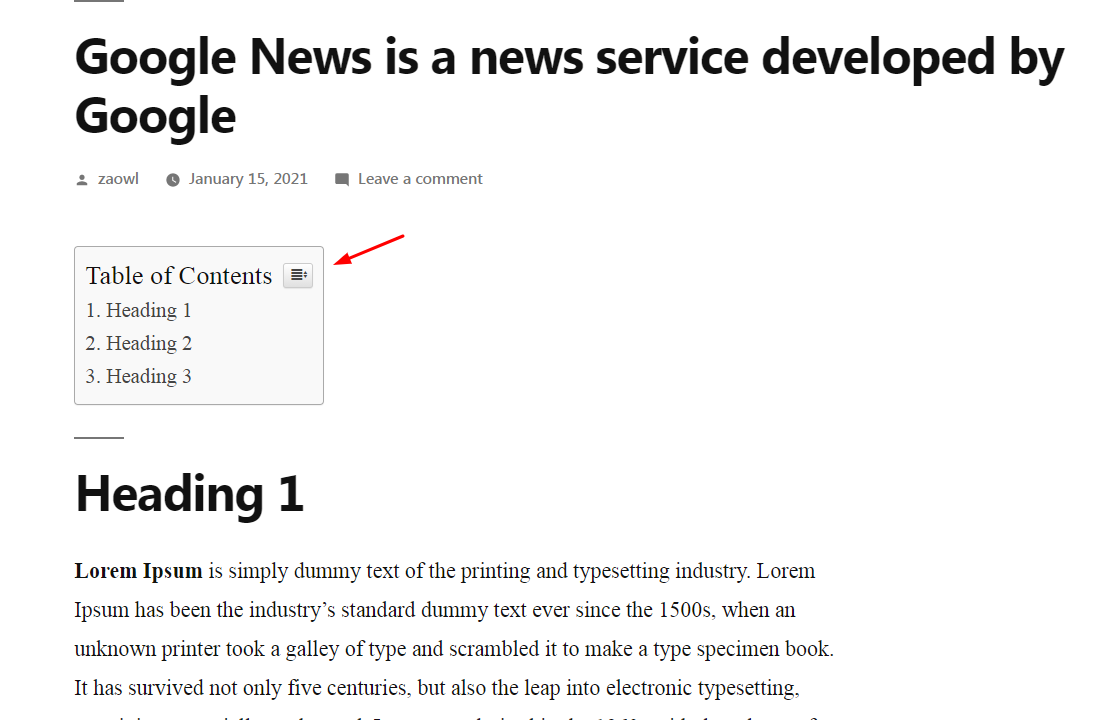This screenshot has height=720, width=1117.
Task: Click the large Heading 1 section heading
Action: (189, 494)
